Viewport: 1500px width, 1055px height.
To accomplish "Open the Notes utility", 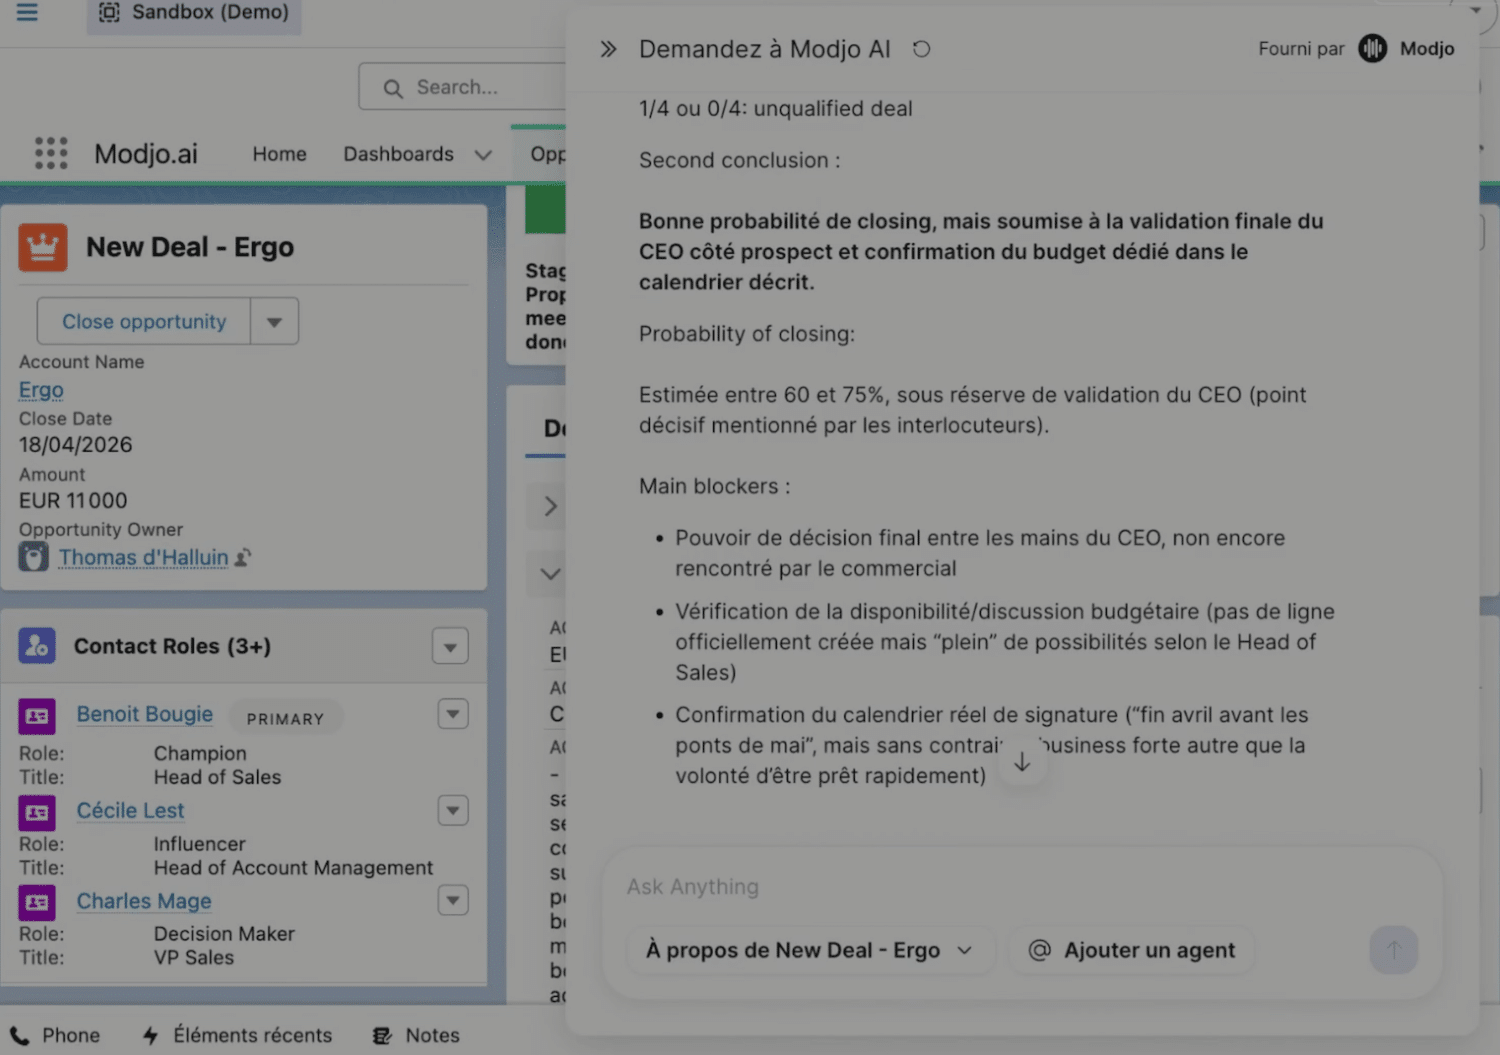I will click(416, 1035).
